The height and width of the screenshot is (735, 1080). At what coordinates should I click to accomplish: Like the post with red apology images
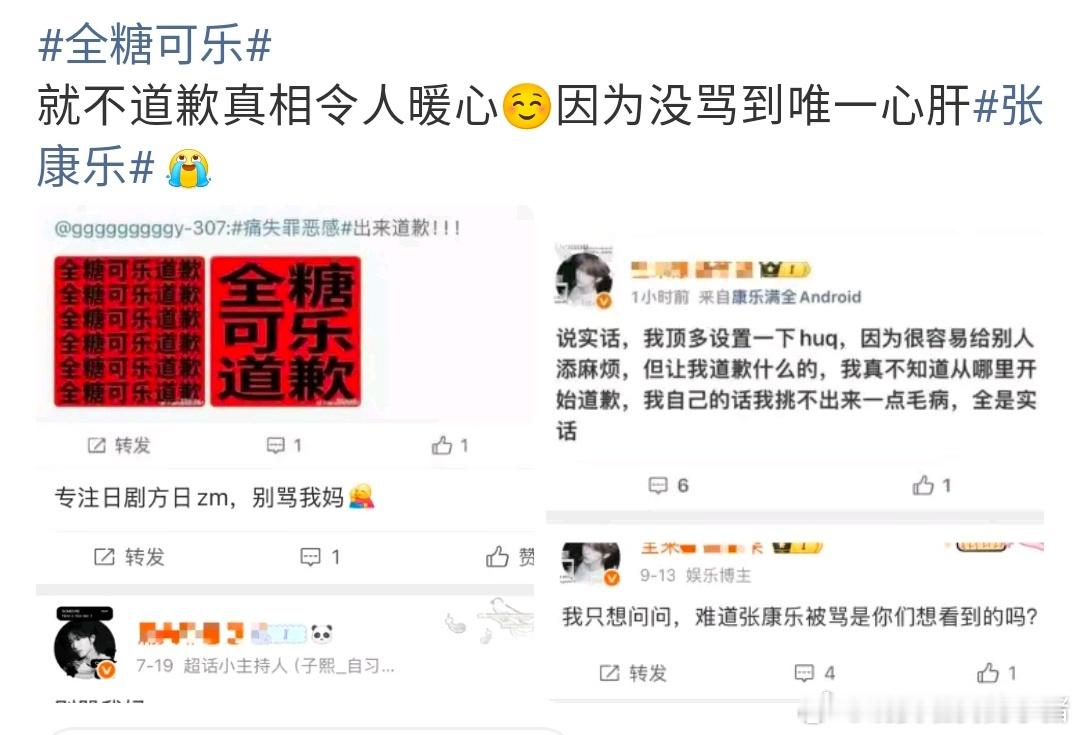pos(450,446)
